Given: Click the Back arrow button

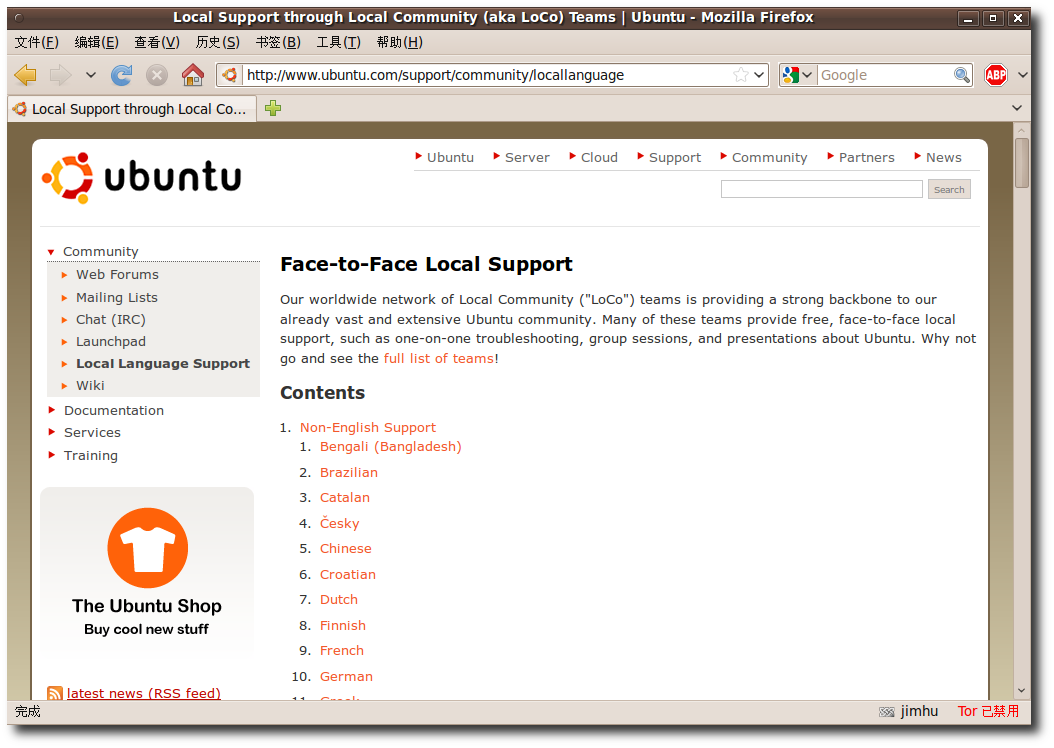Looking at the screenshot, I should pyautogui.click(x=26, y=75).
